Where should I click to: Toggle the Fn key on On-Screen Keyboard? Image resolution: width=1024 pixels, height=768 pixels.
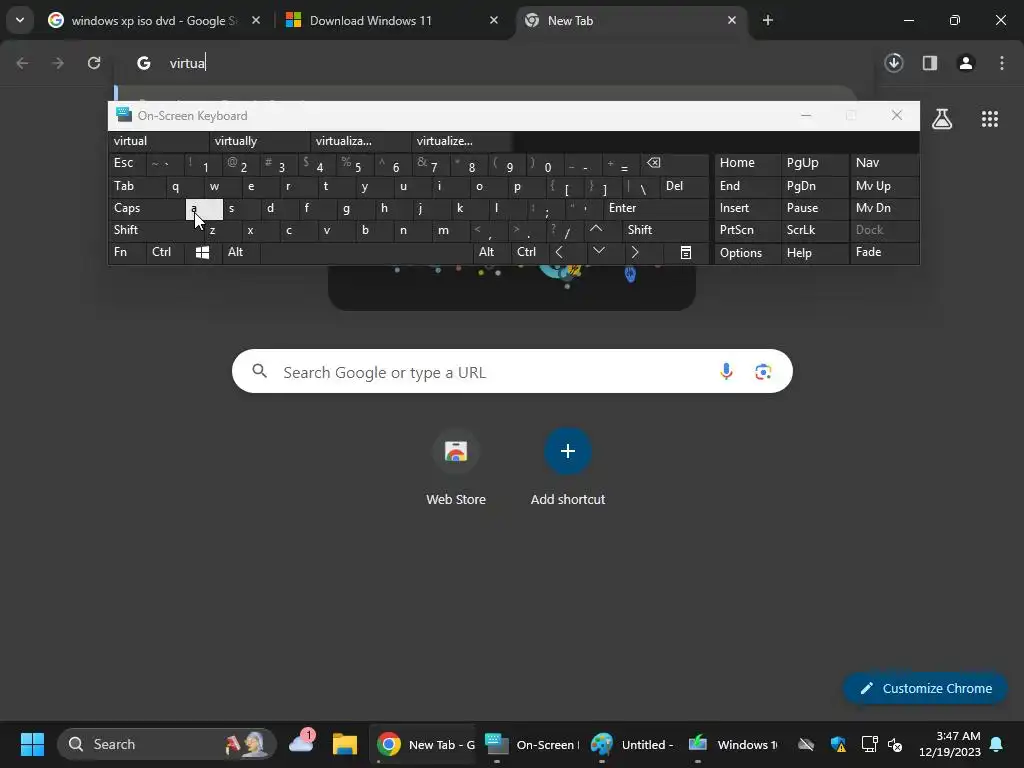click(127, 252)
